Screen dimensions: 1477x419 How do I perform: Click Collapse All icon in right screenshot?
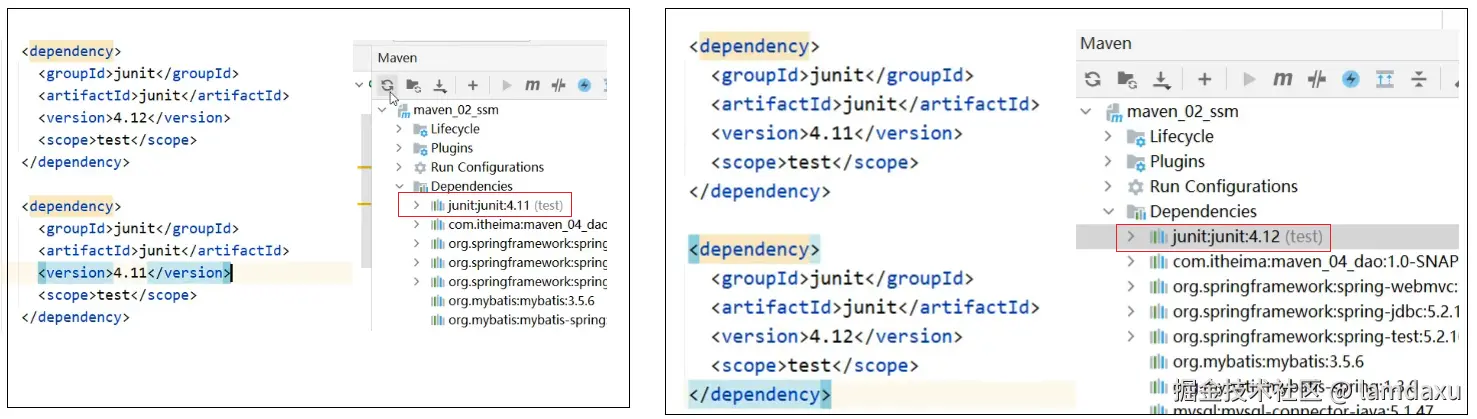pos(1418,79)
